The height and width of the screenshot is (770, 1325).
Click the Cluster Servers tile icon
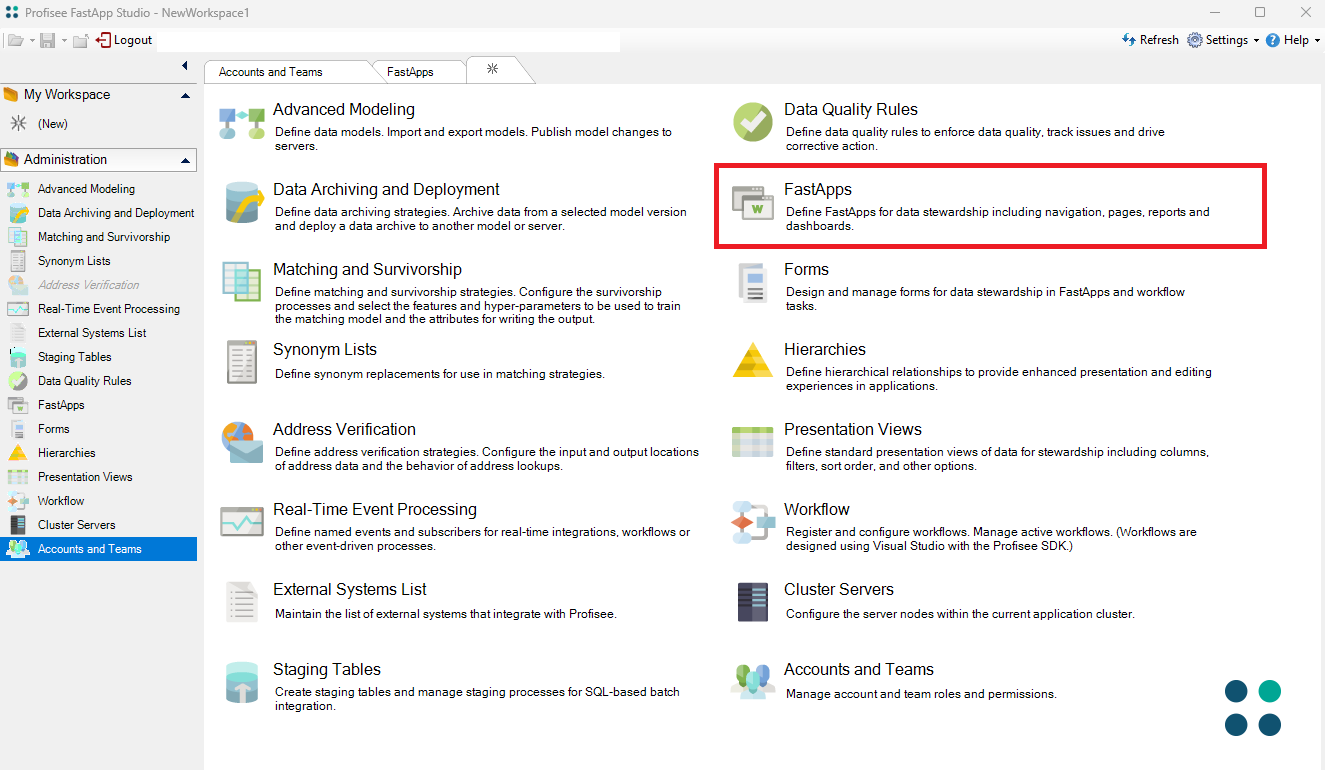pyautogui.click(x=753, y=602)
